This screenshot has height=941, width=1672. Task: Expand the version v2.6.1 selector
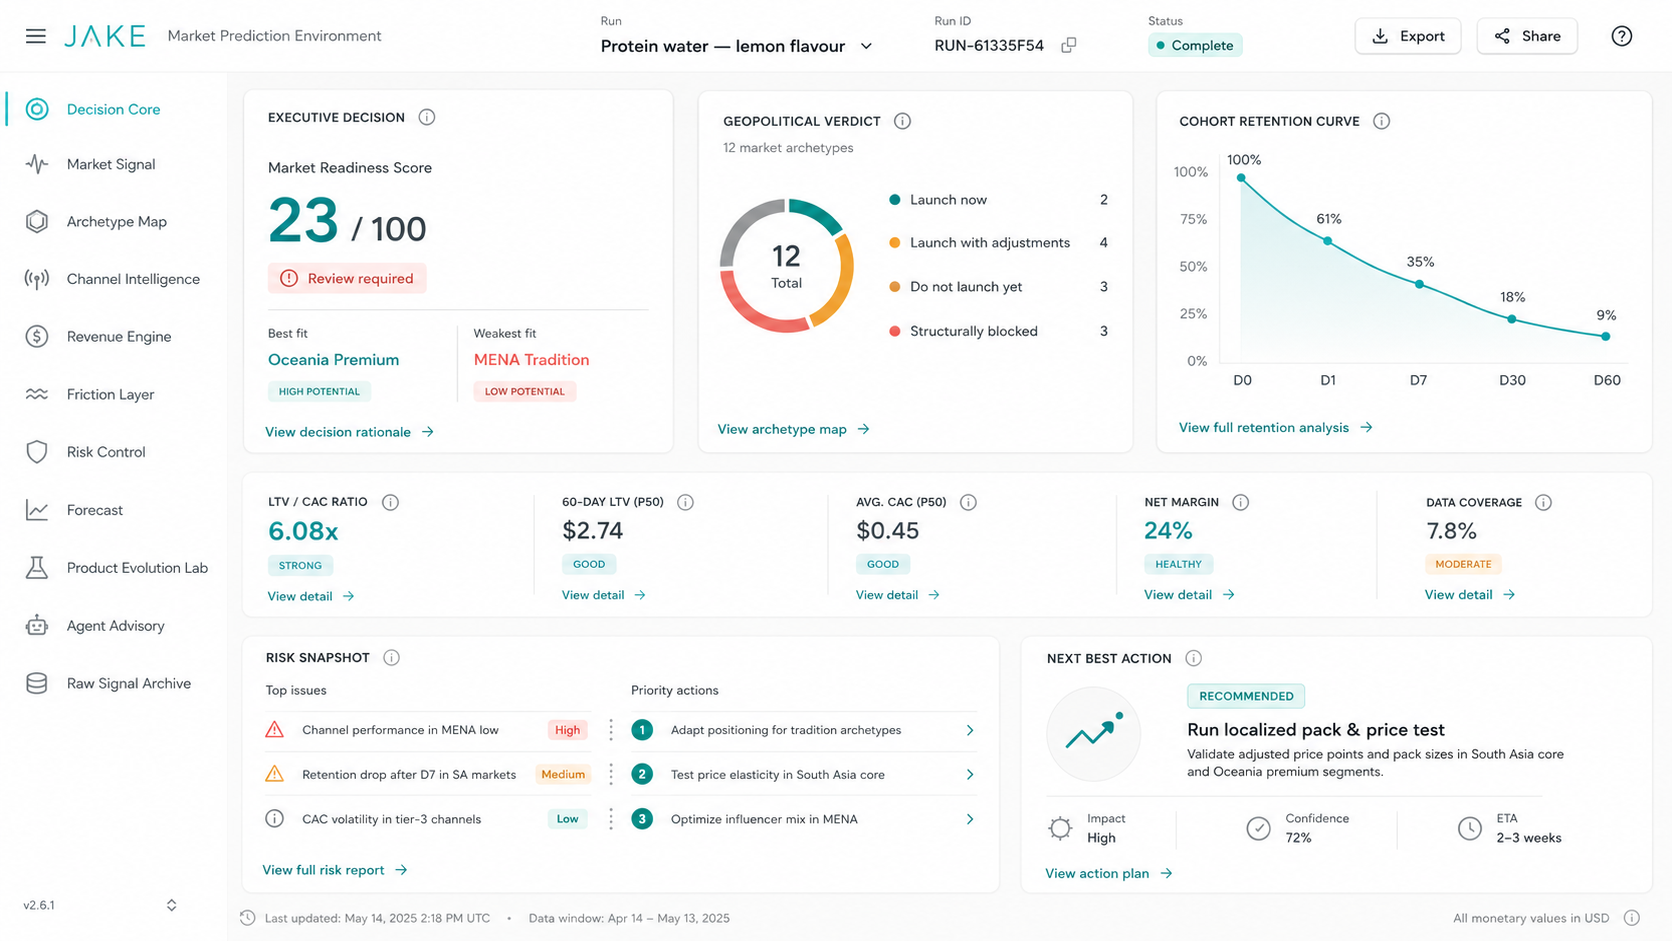pos(171,905)
